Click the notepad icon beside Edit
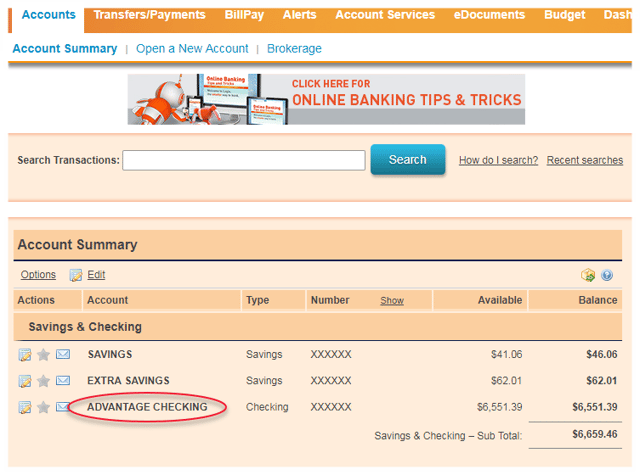The height and width of the screenshot is (475, 640). pos(76,275)
